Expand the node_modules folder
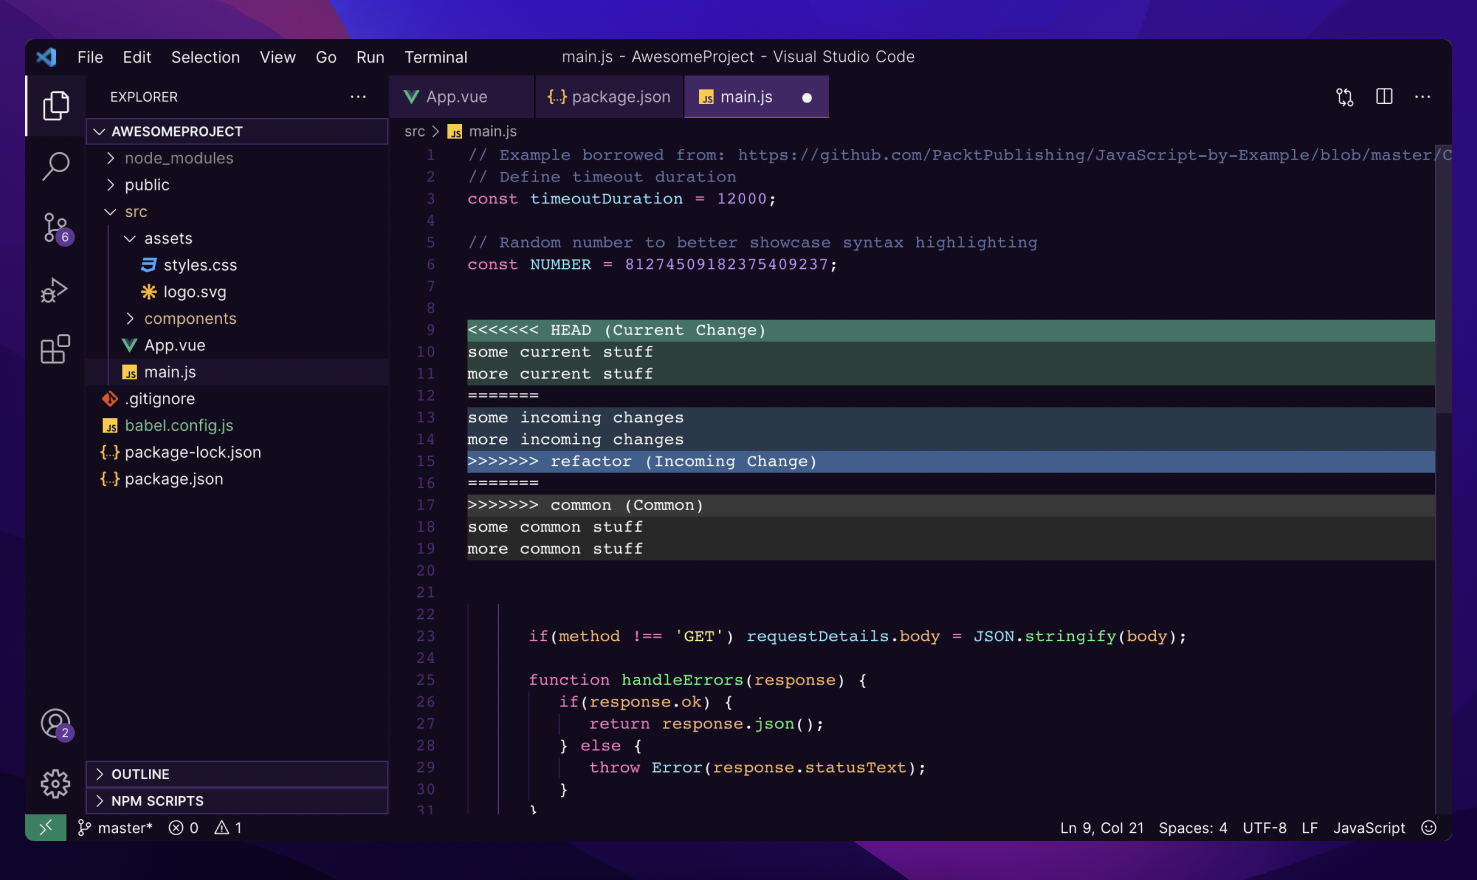 pos(237,158)
